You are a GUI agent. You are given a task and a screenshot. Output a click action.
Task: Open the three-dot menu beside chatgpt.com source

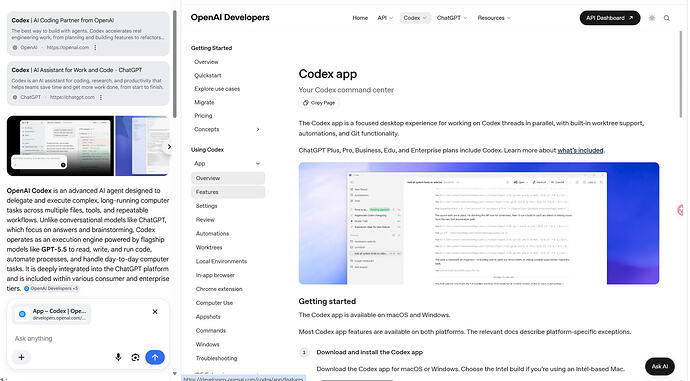101,97
